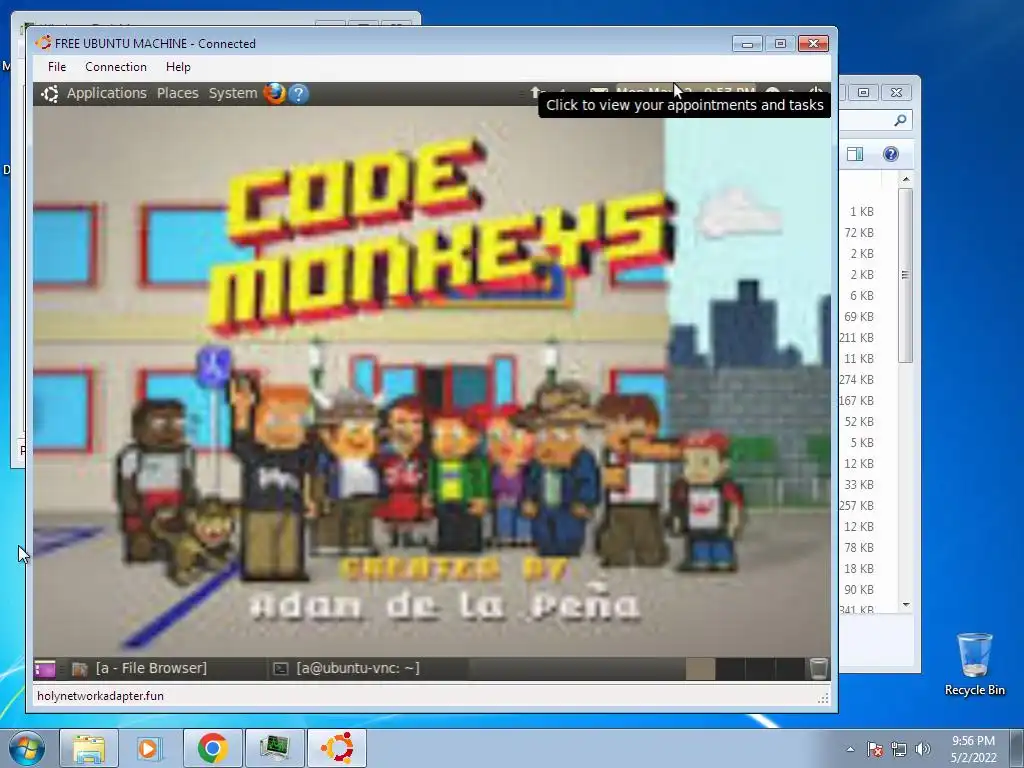
Task: Click the Ubuntu panel clock and date
Action: [x=686, y=91]
